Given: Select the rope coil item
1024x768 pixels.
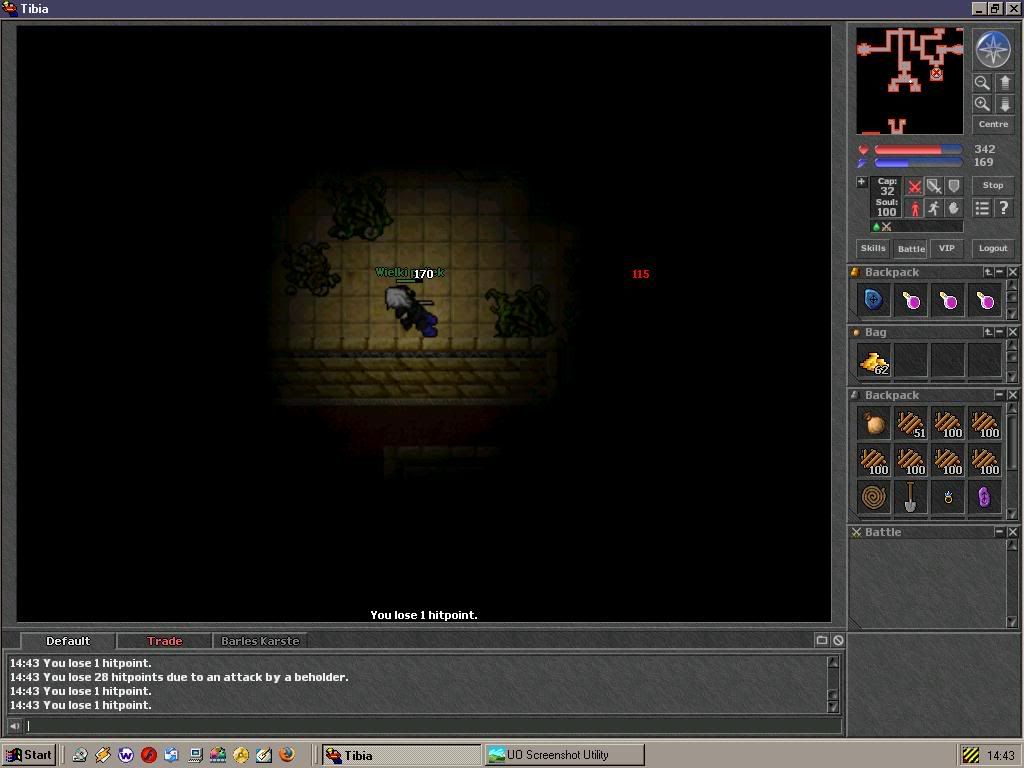Looking at the screenshot, I should [x=874, y=498].
